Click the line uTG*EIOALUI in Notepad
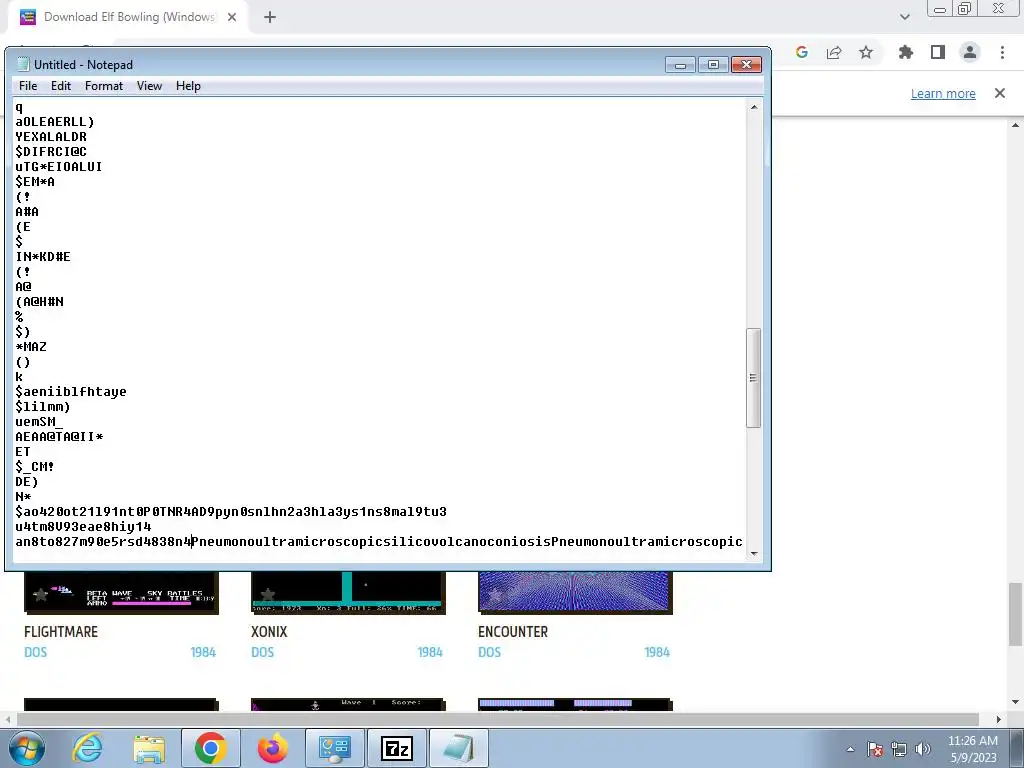The image size is (1024, 768). [59, 167]
